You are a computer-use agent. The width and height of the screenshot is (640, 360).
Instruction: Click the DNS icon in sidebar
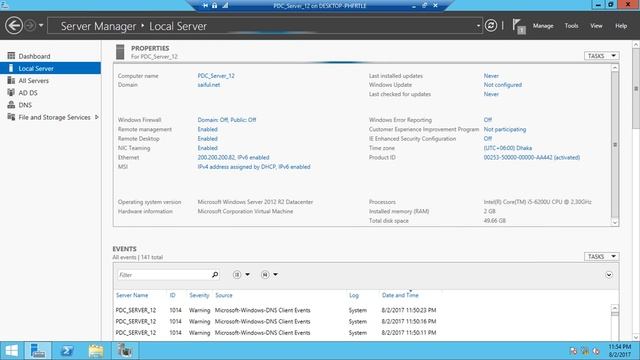(11, 105)
